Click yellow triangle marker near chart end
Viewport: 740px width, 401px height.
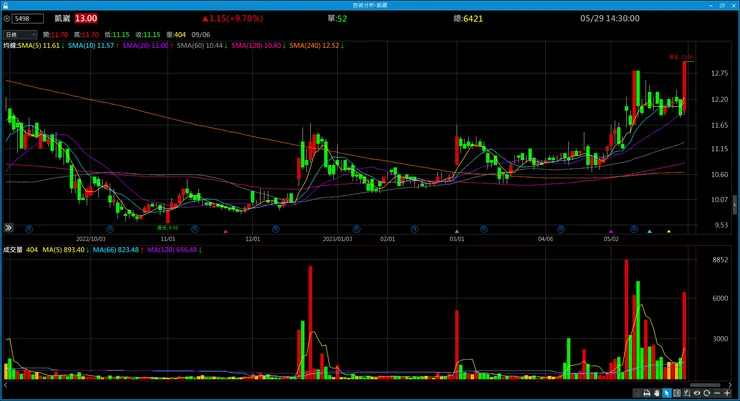(x=669, y=232)
